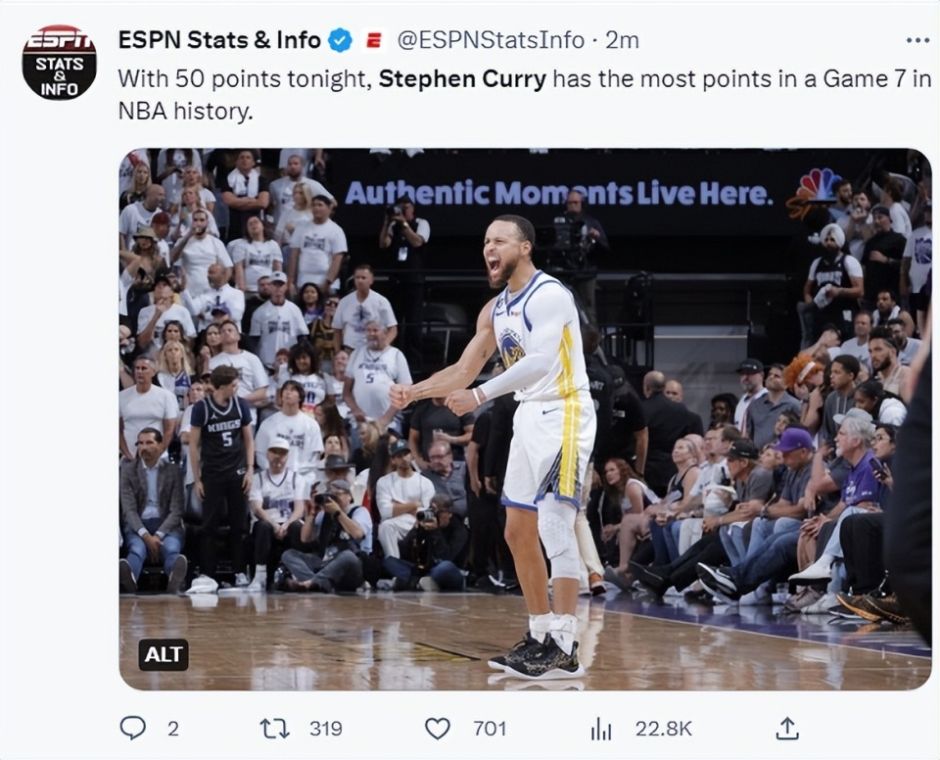Screen dimensions: 940x760
Task: Click the retweet arrows icon
Action: (274, 728)
